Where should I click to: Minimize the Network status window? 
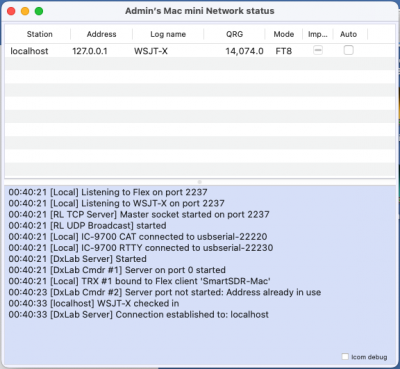click(25, 11)
